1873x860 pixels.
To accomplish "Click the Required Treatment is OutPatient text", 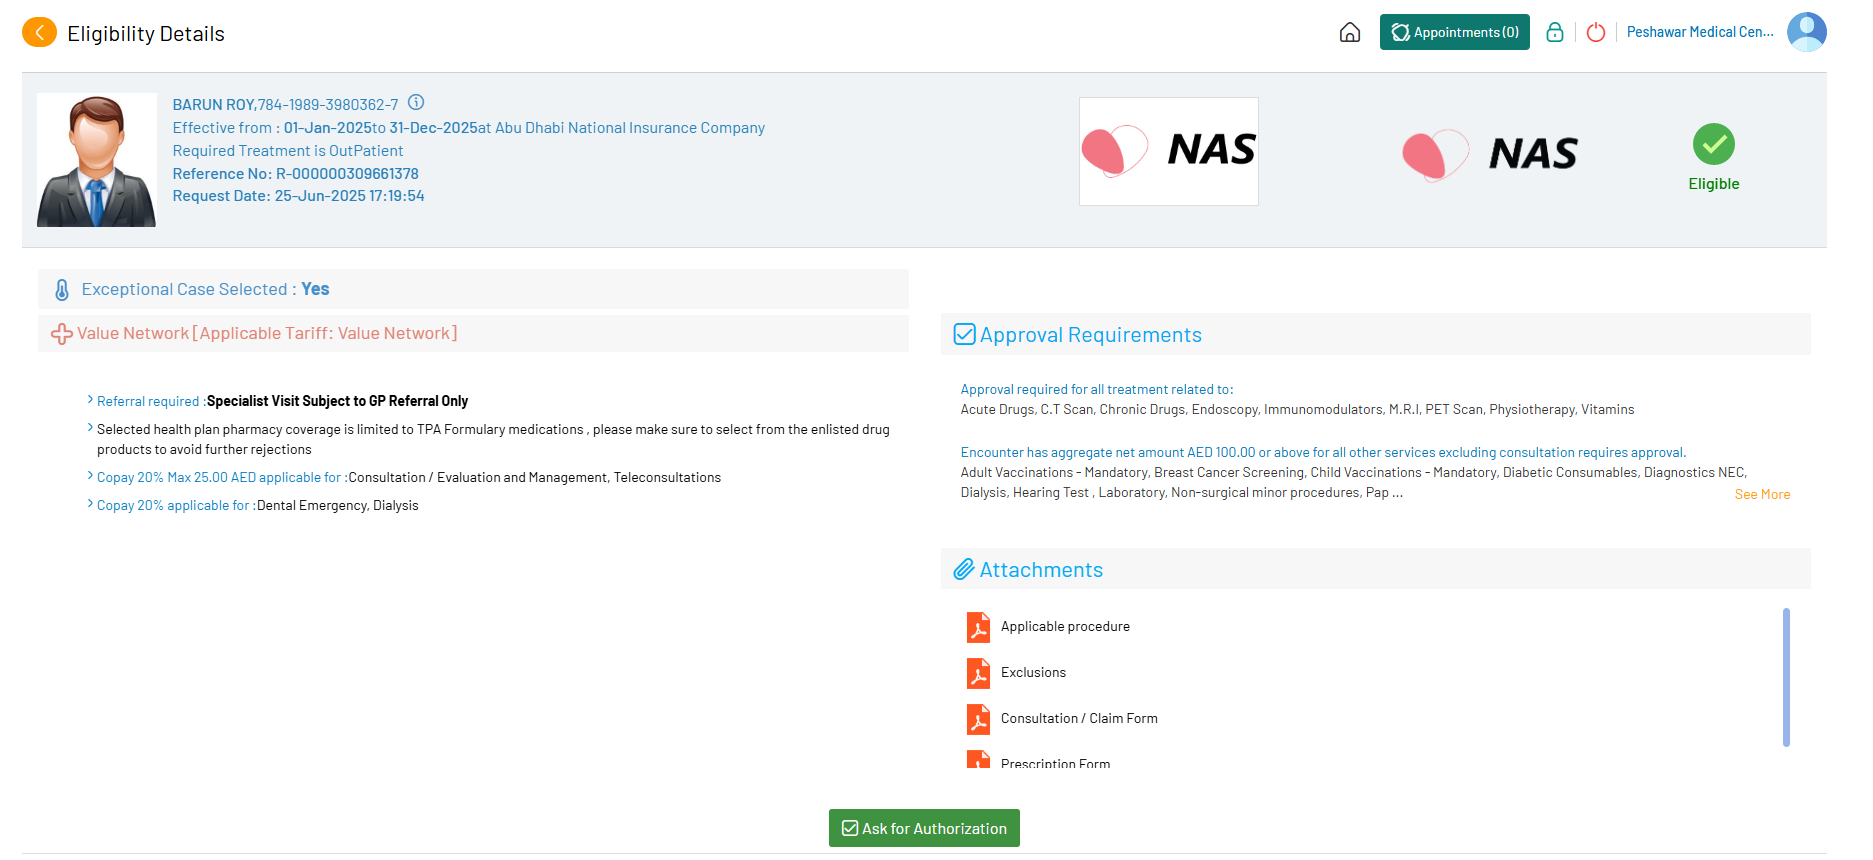I will pos(288,151).
